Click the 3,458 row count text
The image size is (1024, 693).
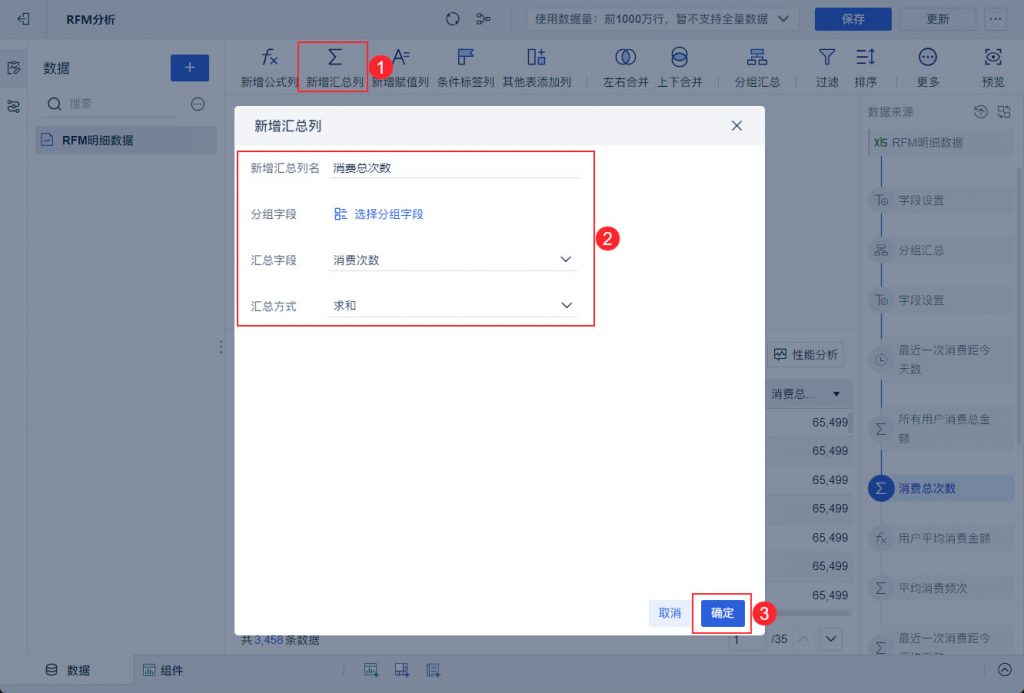[268, 640]
